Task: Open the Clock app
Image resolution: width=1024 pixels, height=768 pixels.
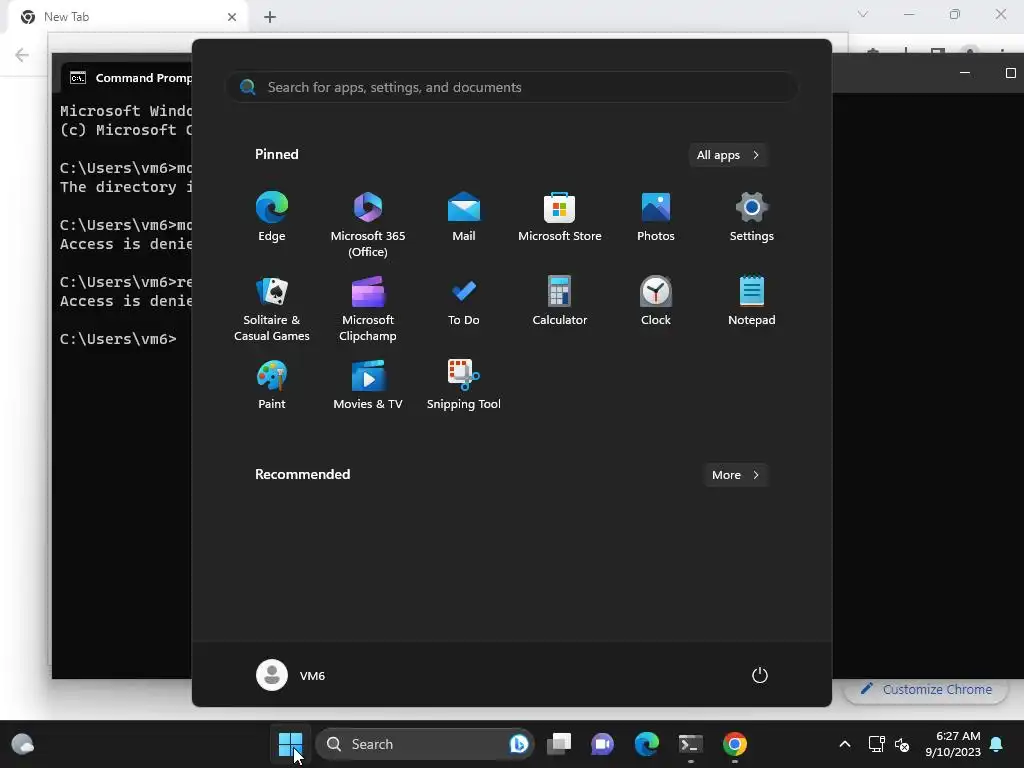Action: coord(656,300)
